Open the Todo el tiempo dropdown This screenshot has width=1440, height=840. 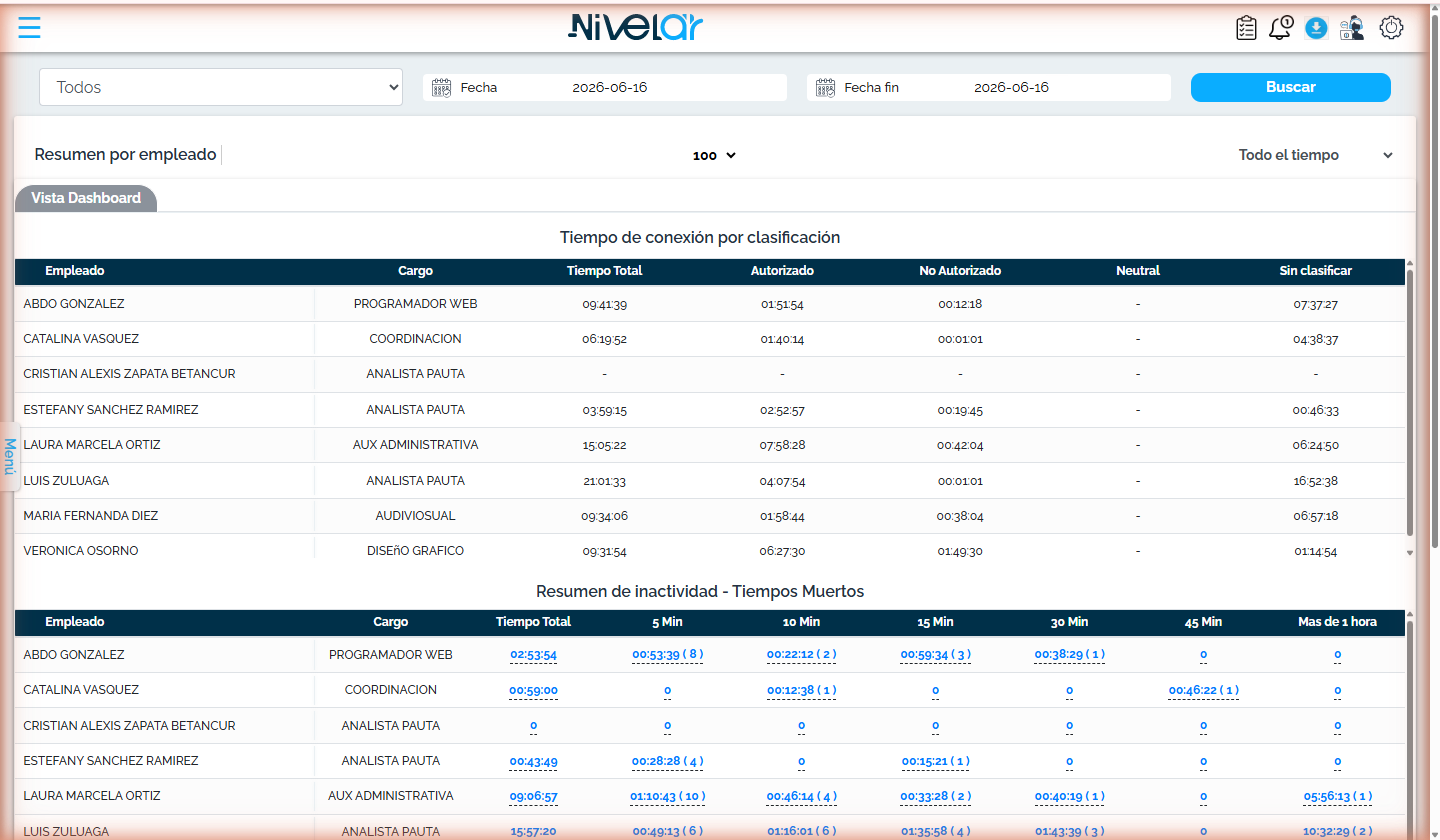[1315, 155]
